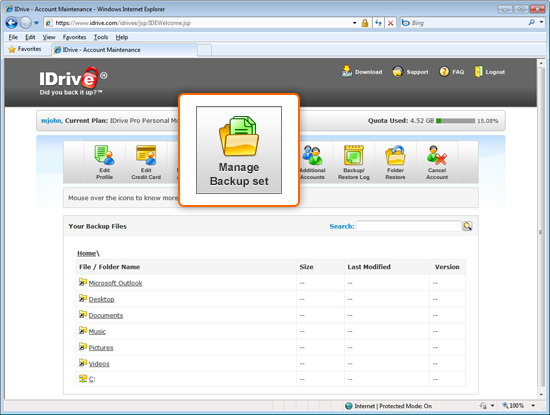The image size is (550, 415).
Task: Click the Support headset icon
Action: click(397, 72)
